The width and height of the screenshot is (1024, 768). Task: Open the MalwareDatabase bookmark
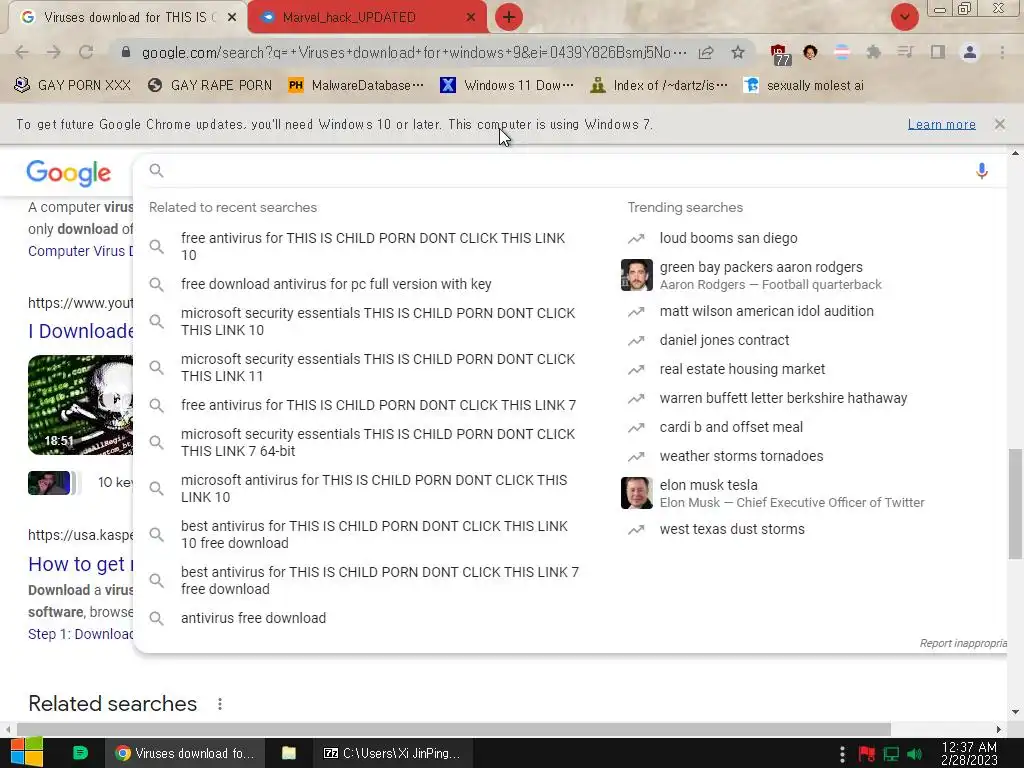tap(356, 85)
